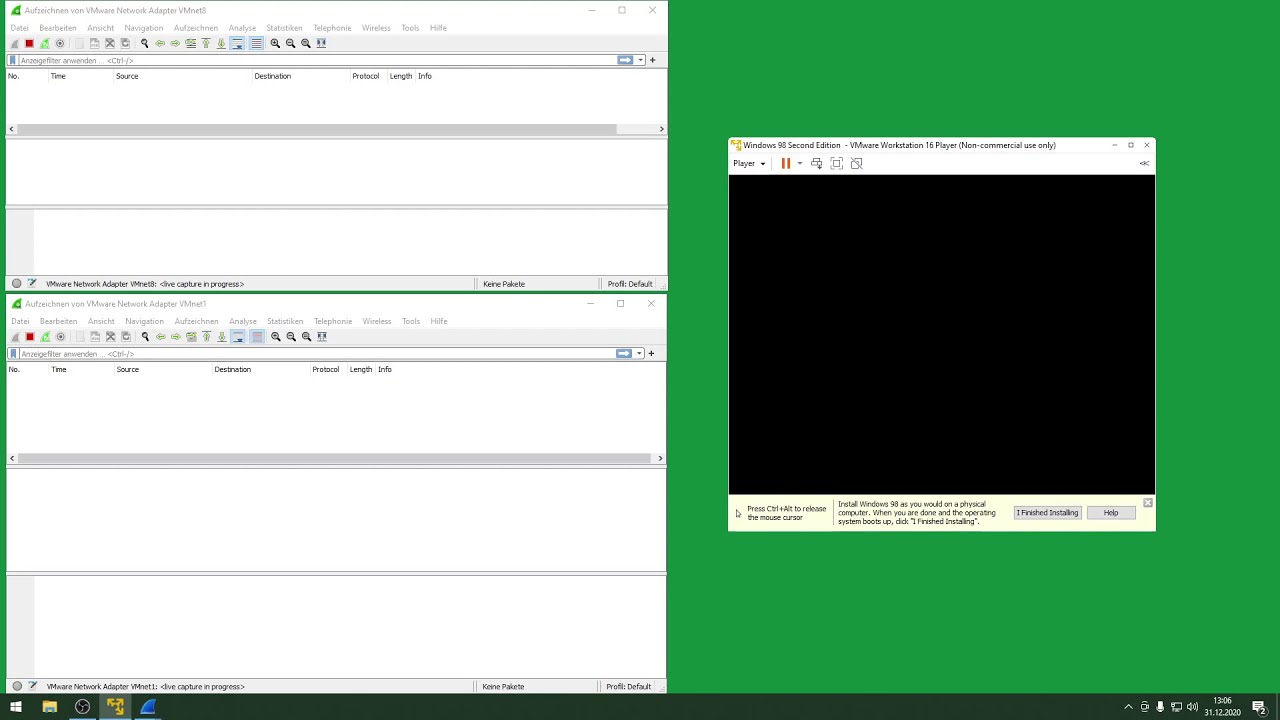Zoom out packet text in VMnet8 window
Screen dimensions: 1280x720
[x=290, y=43]
